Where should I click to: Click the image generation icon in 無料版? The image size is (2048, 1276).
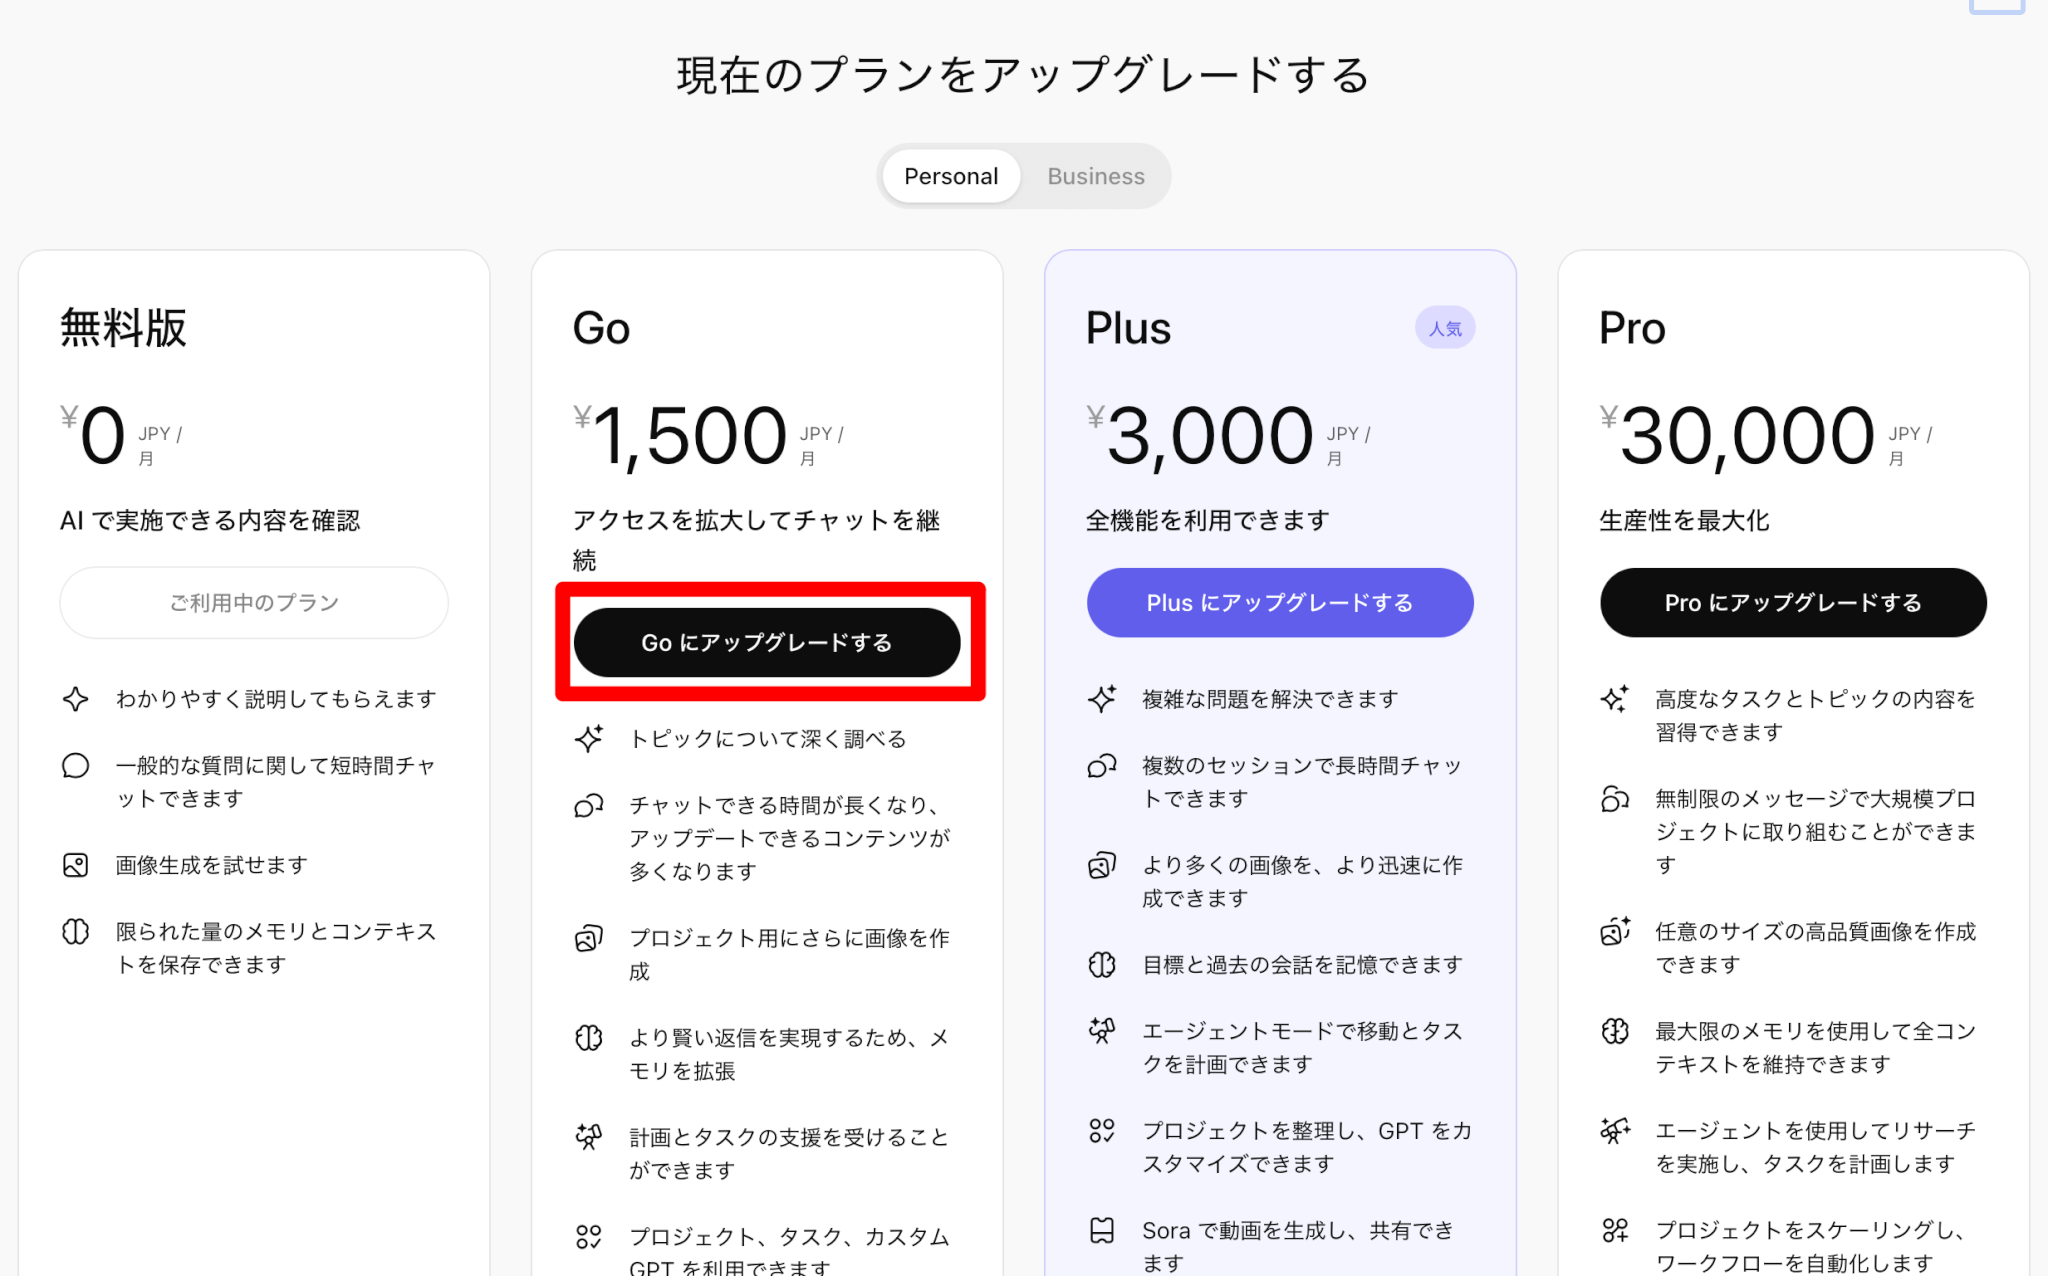point(76,865)
